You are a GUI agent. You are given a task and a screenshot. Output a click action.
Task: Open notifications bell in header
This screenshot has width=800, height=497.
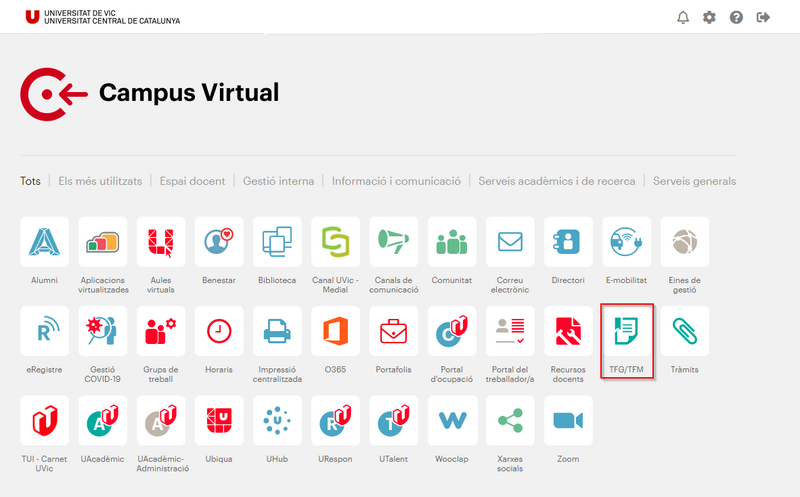[x=683, y=17]
